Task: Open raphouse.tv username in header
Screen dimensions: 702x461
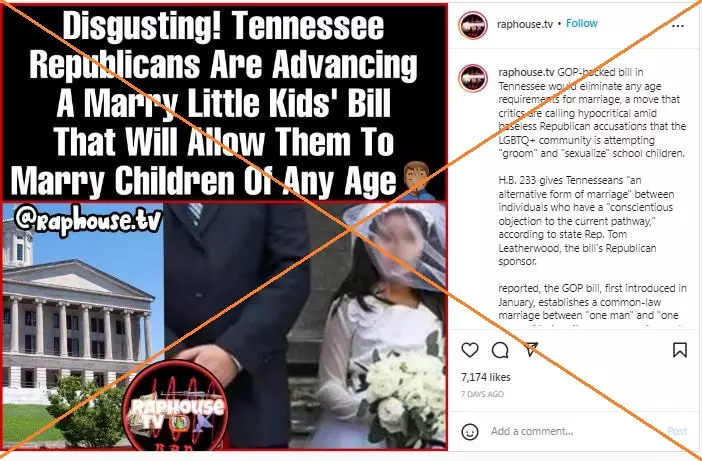Action: (525, 24)
